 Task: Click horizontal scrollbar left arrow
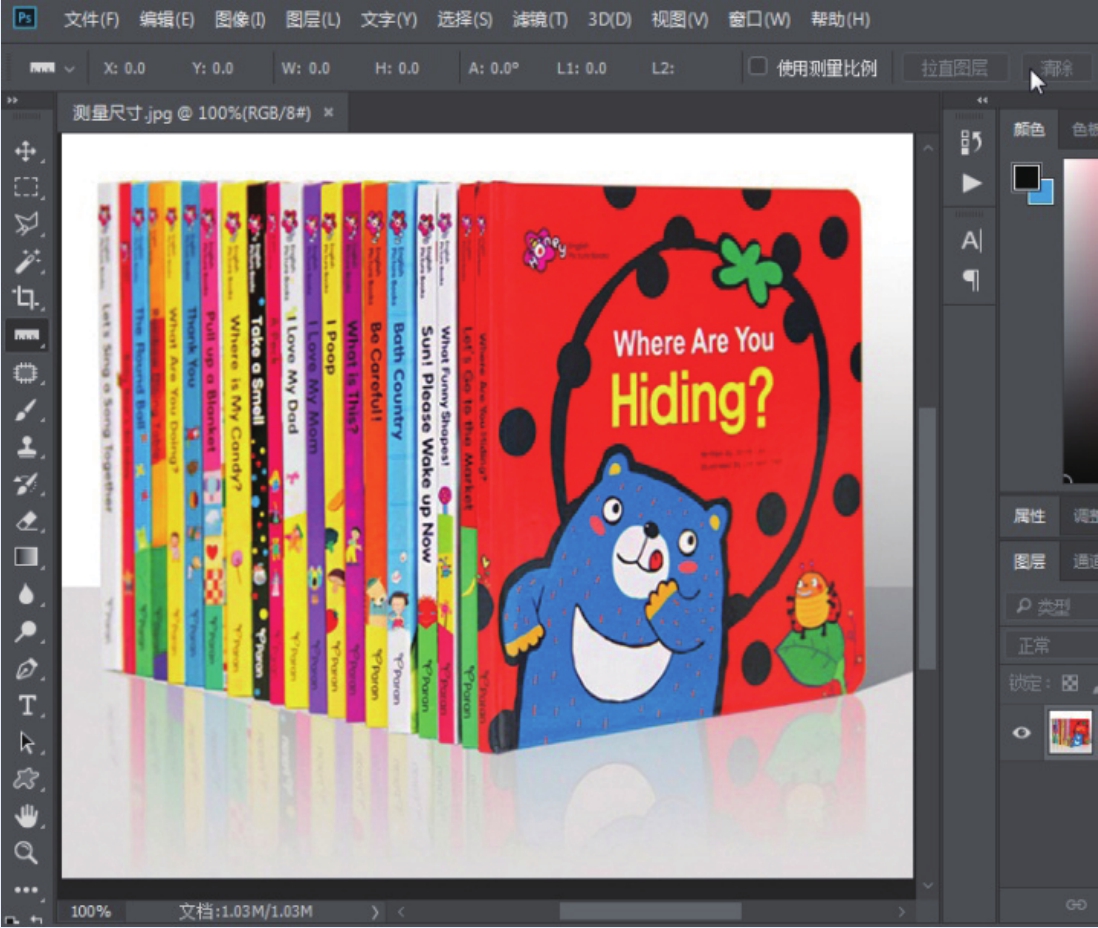(401, 912)
